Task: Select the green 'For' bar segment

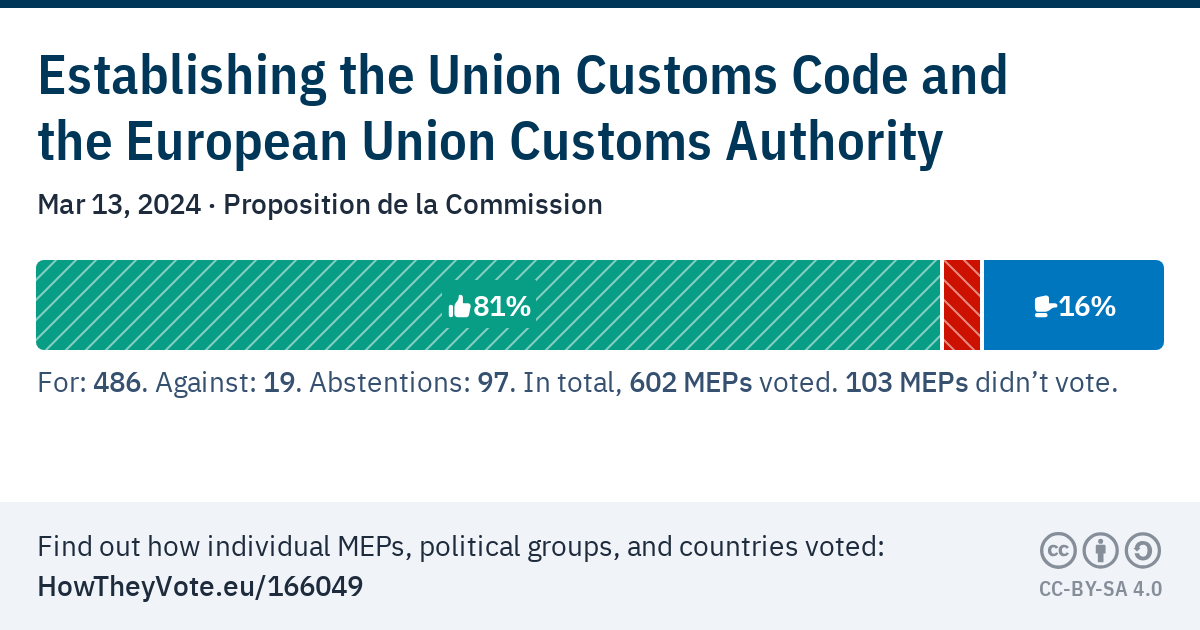Action: pyautogui.click(x=250, y=305)
